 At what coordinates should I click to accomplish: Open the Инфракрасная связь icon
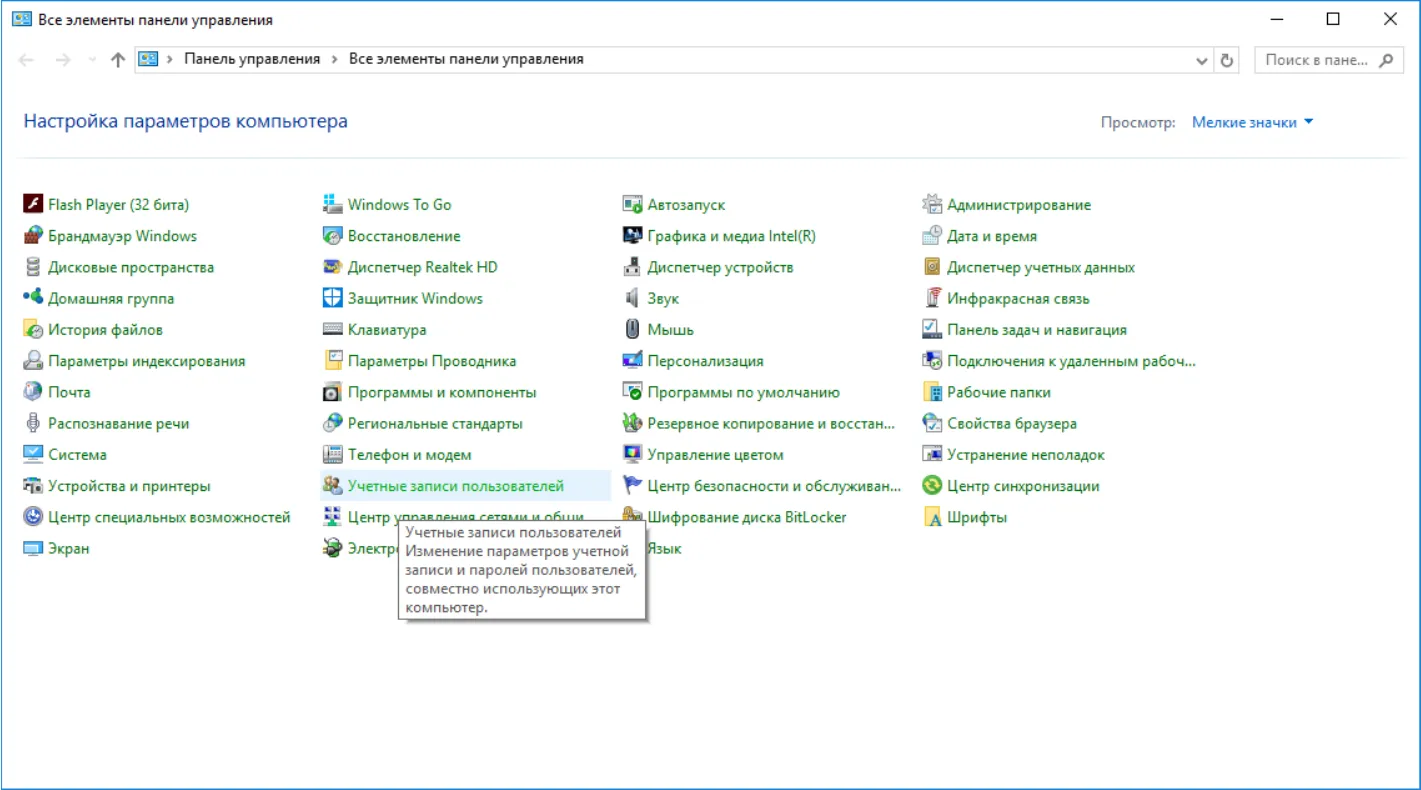click(x=932, y=298)
